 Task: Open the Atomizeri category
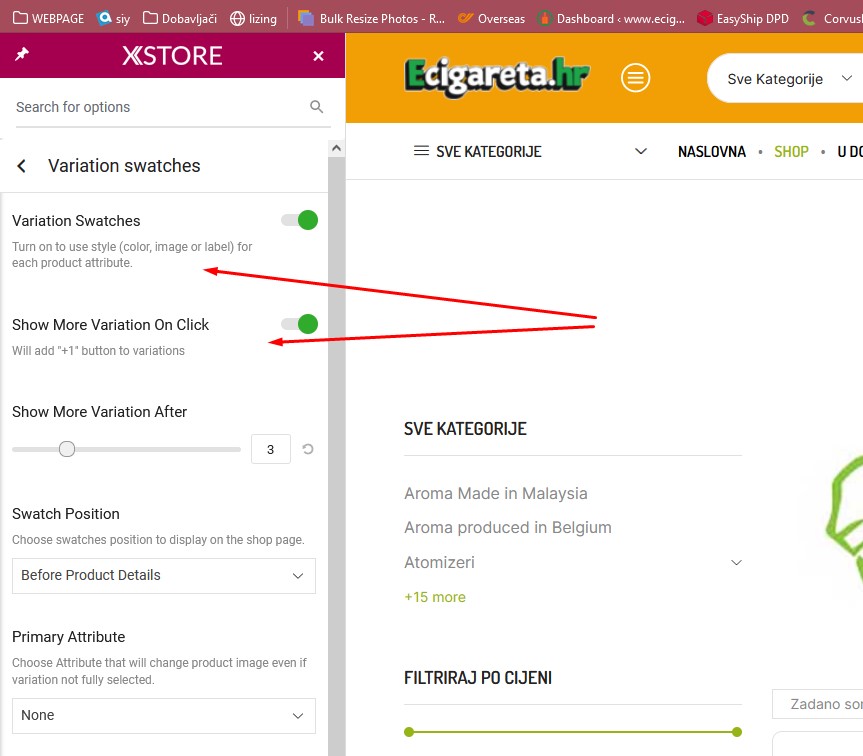coord(439,562)
